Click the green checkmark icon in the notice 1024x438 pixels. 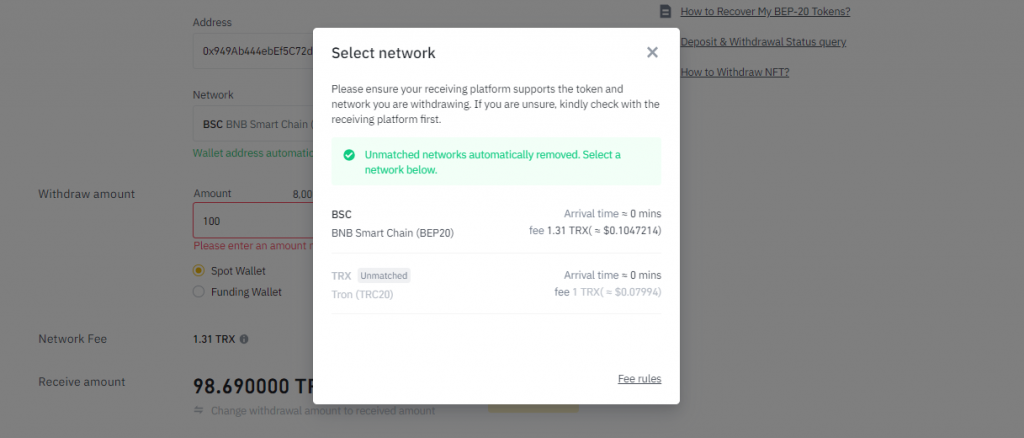349,155
